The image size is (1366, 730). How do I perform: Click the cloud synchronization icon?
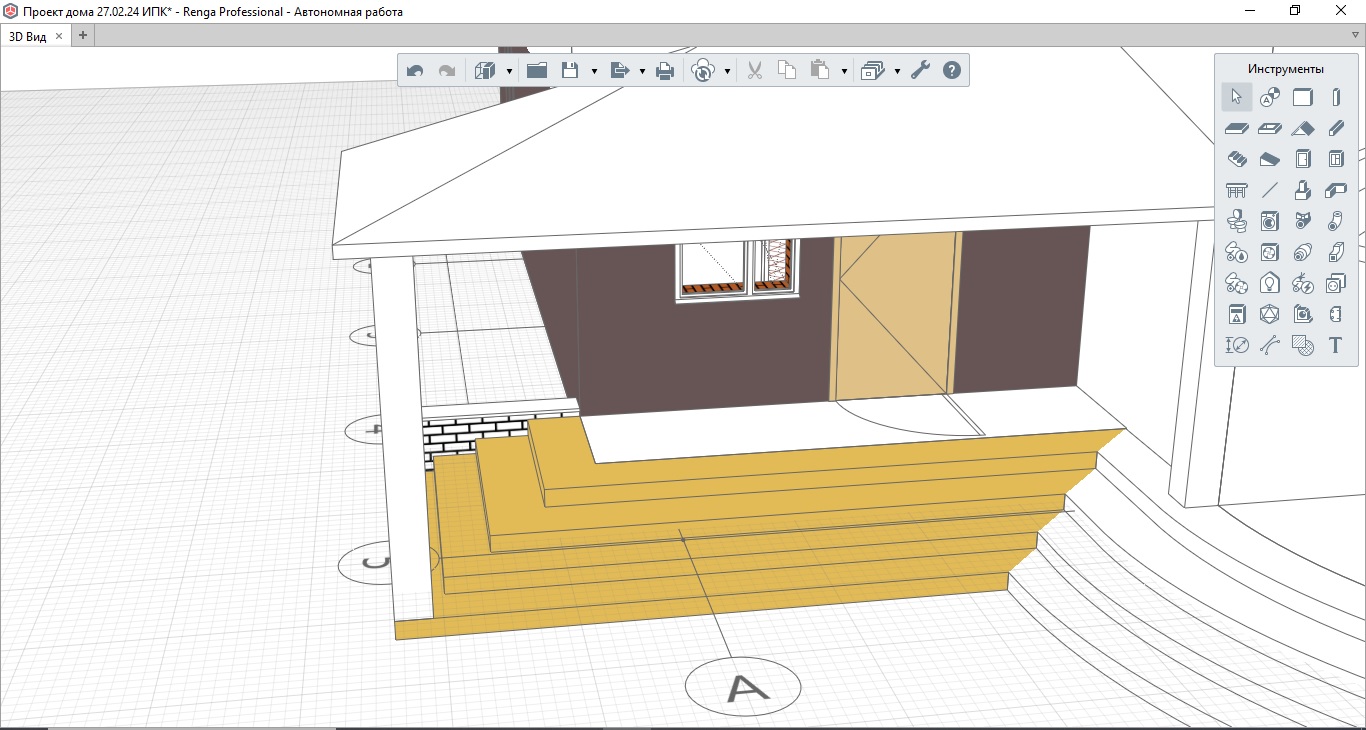pyautogui.click(x=703, y=70)
